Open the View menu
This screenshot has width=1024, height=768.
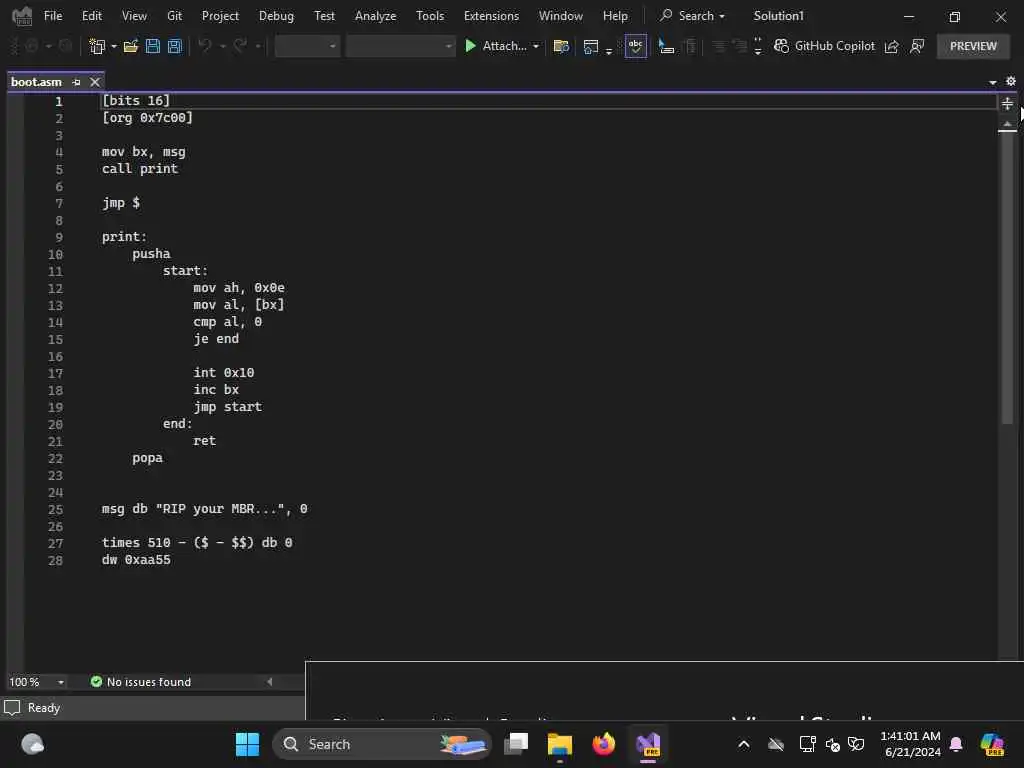[134, 16]
